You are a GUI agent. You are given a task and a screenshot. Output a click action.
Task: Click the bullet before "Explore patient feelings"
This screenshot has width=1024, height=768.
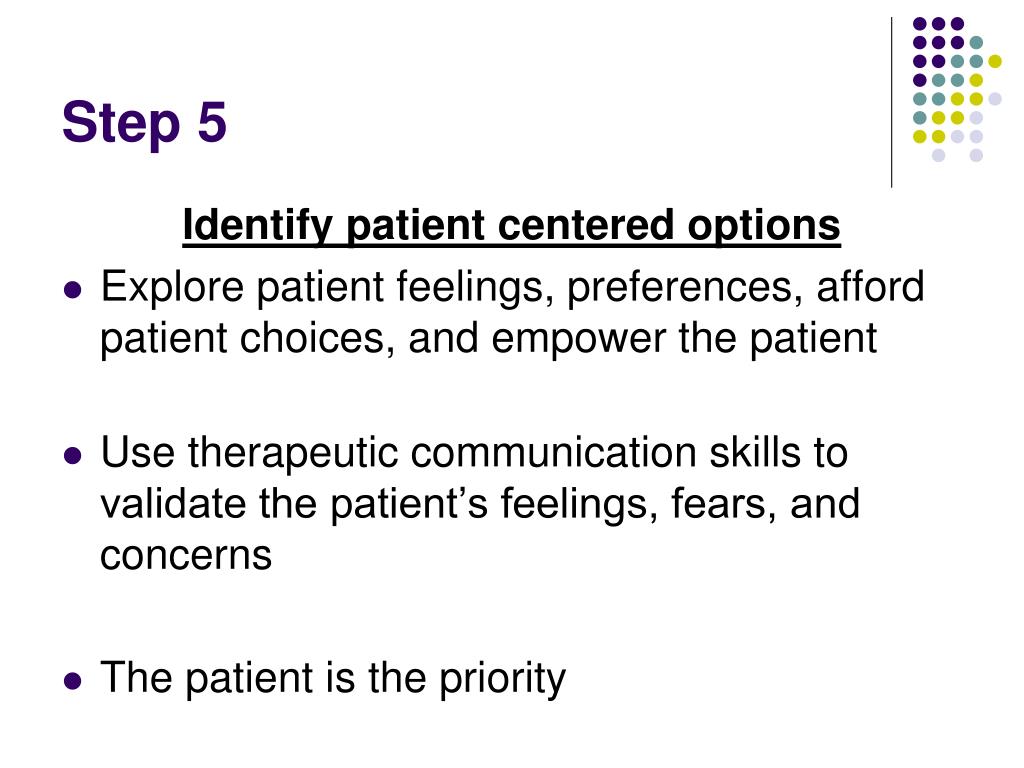tap(73, 289)
